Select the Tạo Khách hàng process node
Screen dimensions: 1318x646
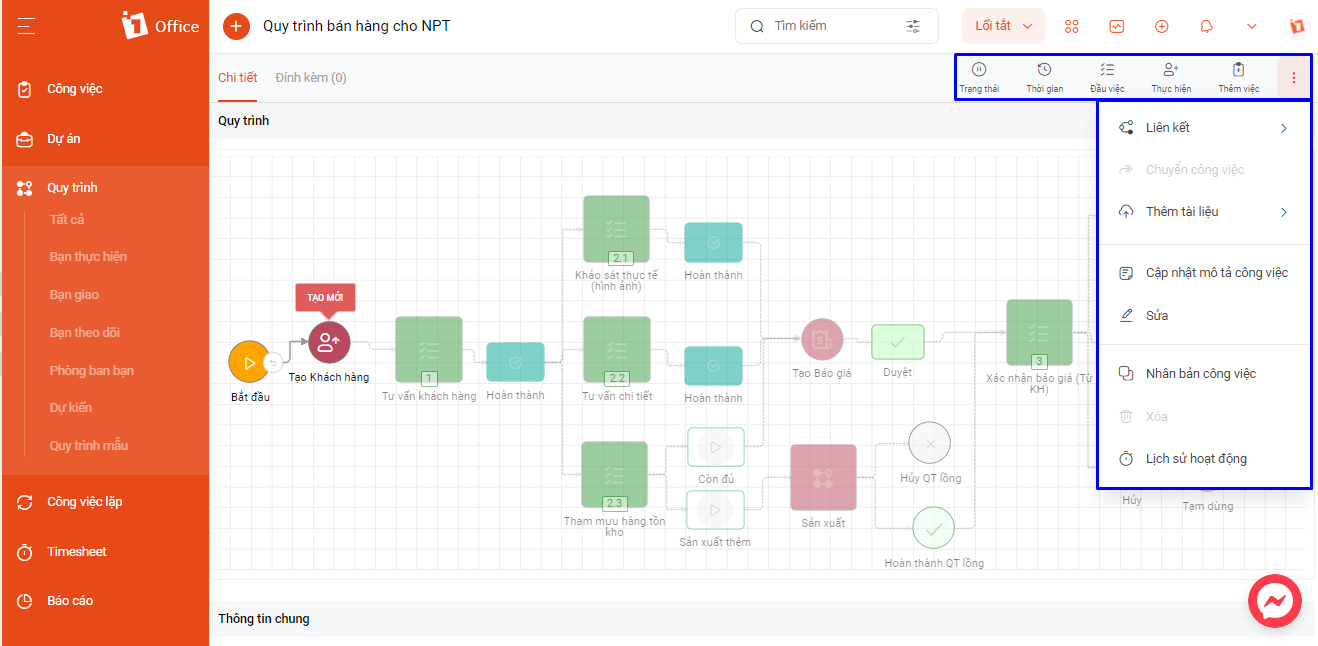point(329,342)
